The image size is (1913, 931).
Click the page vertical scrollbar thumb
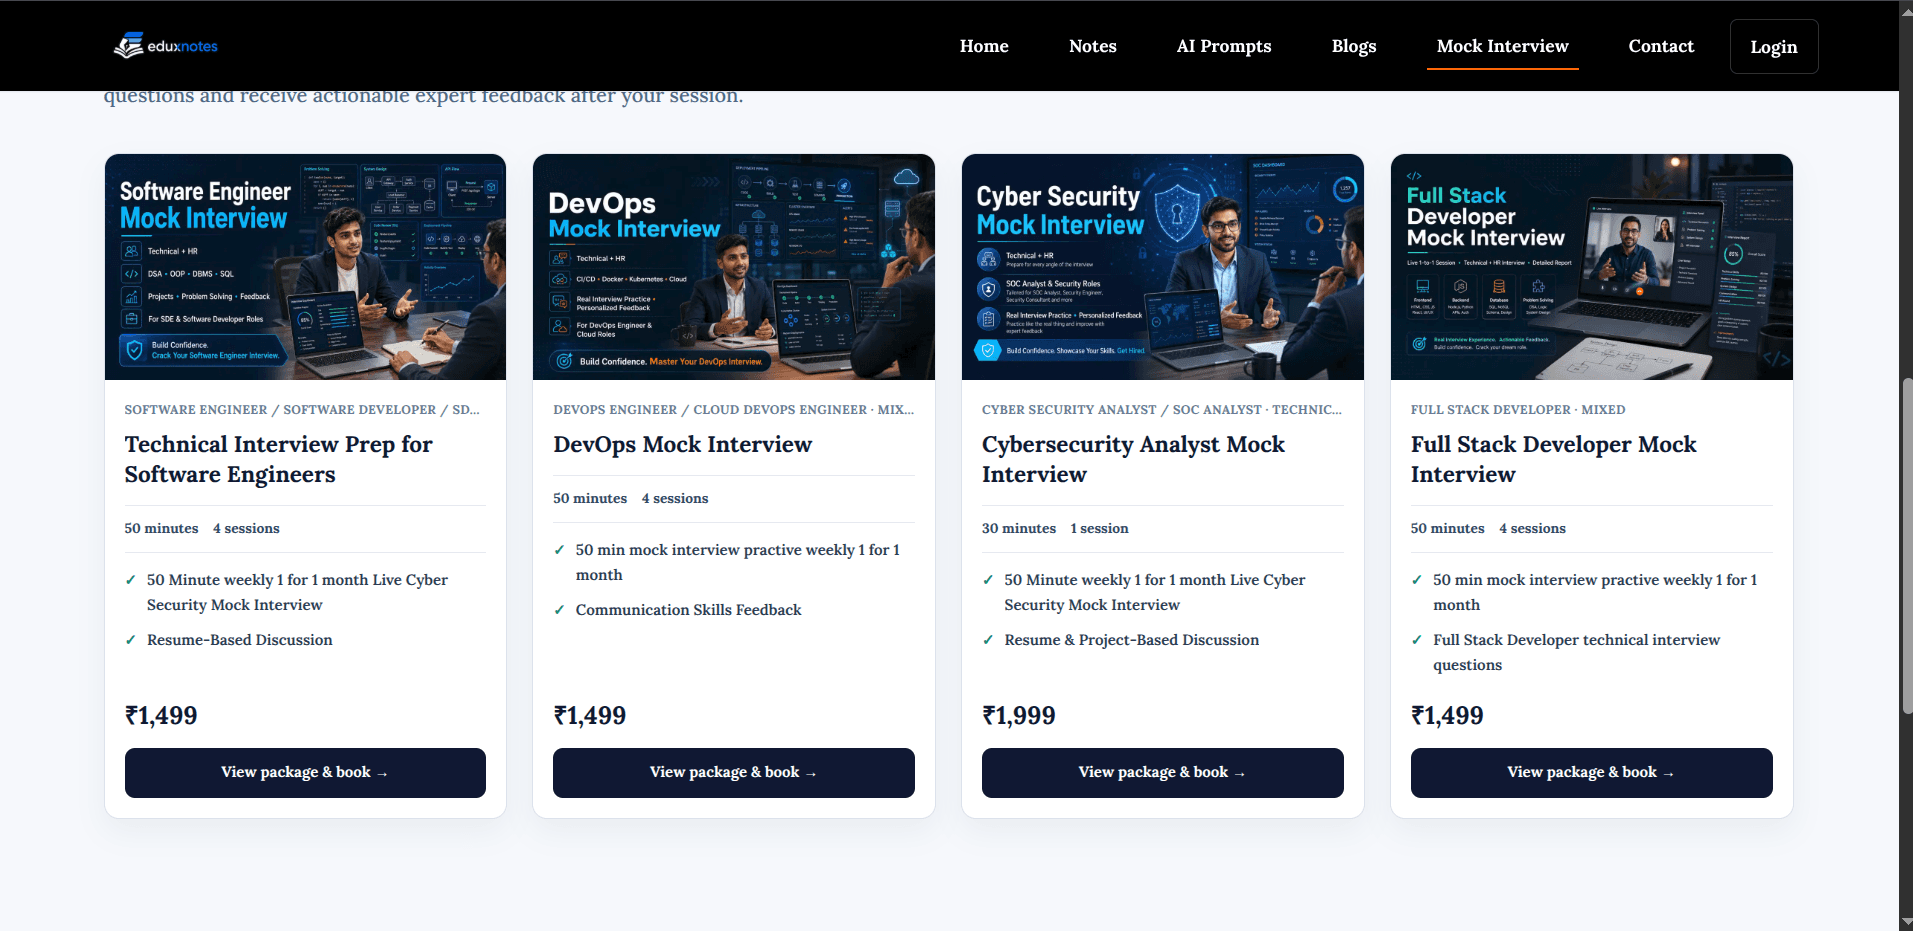(x=1906, y=545)
